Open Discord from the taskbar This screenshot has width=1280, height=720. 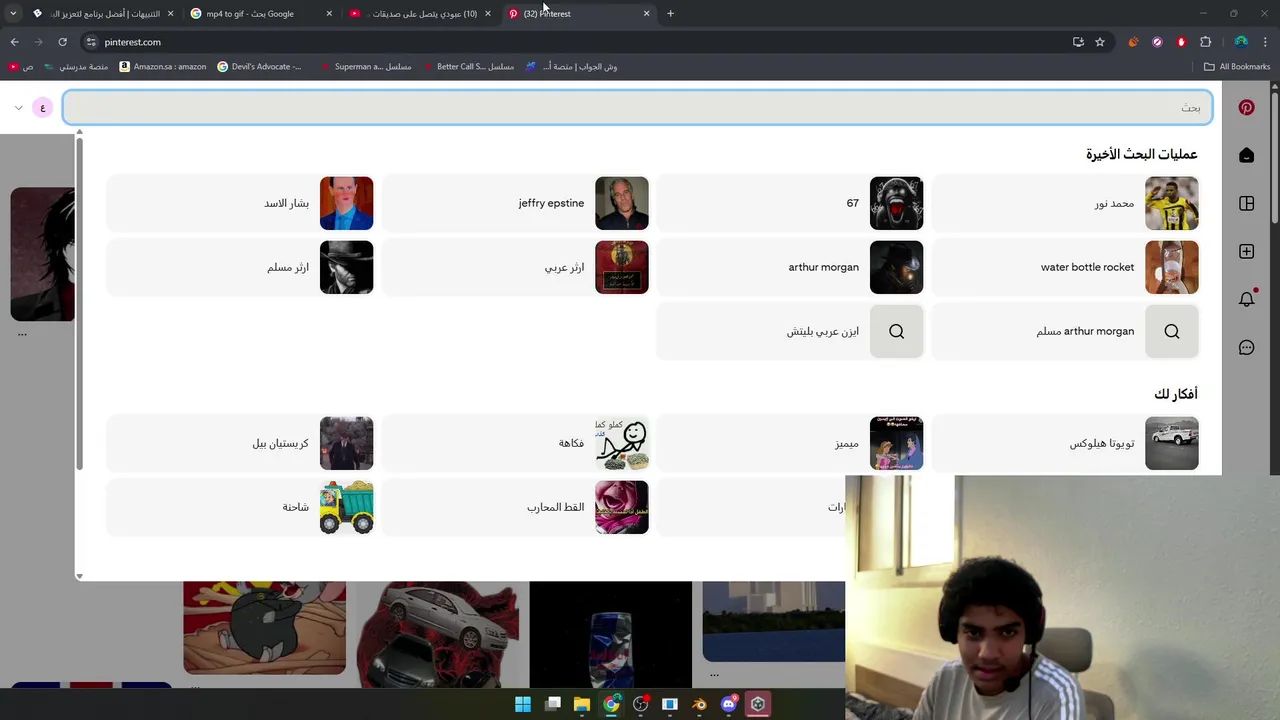point(729,704)
